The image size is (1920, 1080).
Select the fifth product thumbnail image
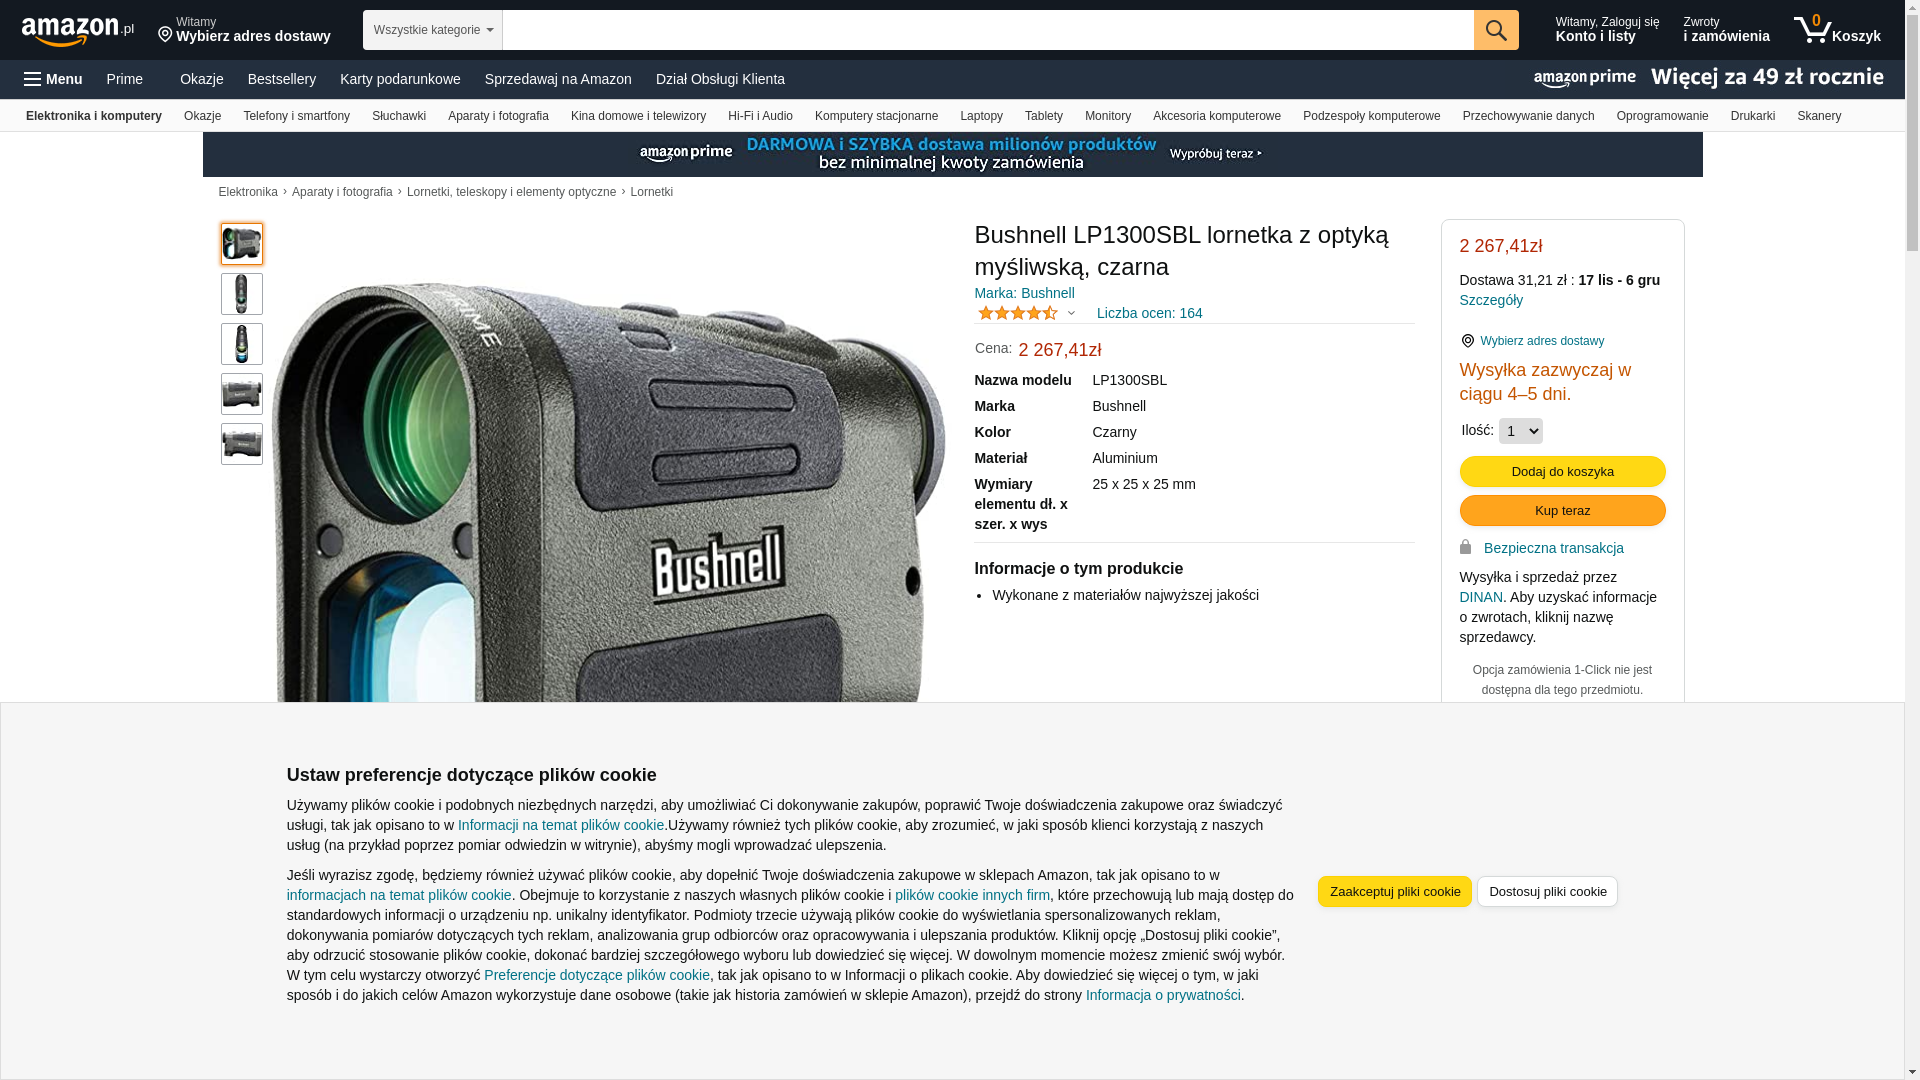coord(242,444)
